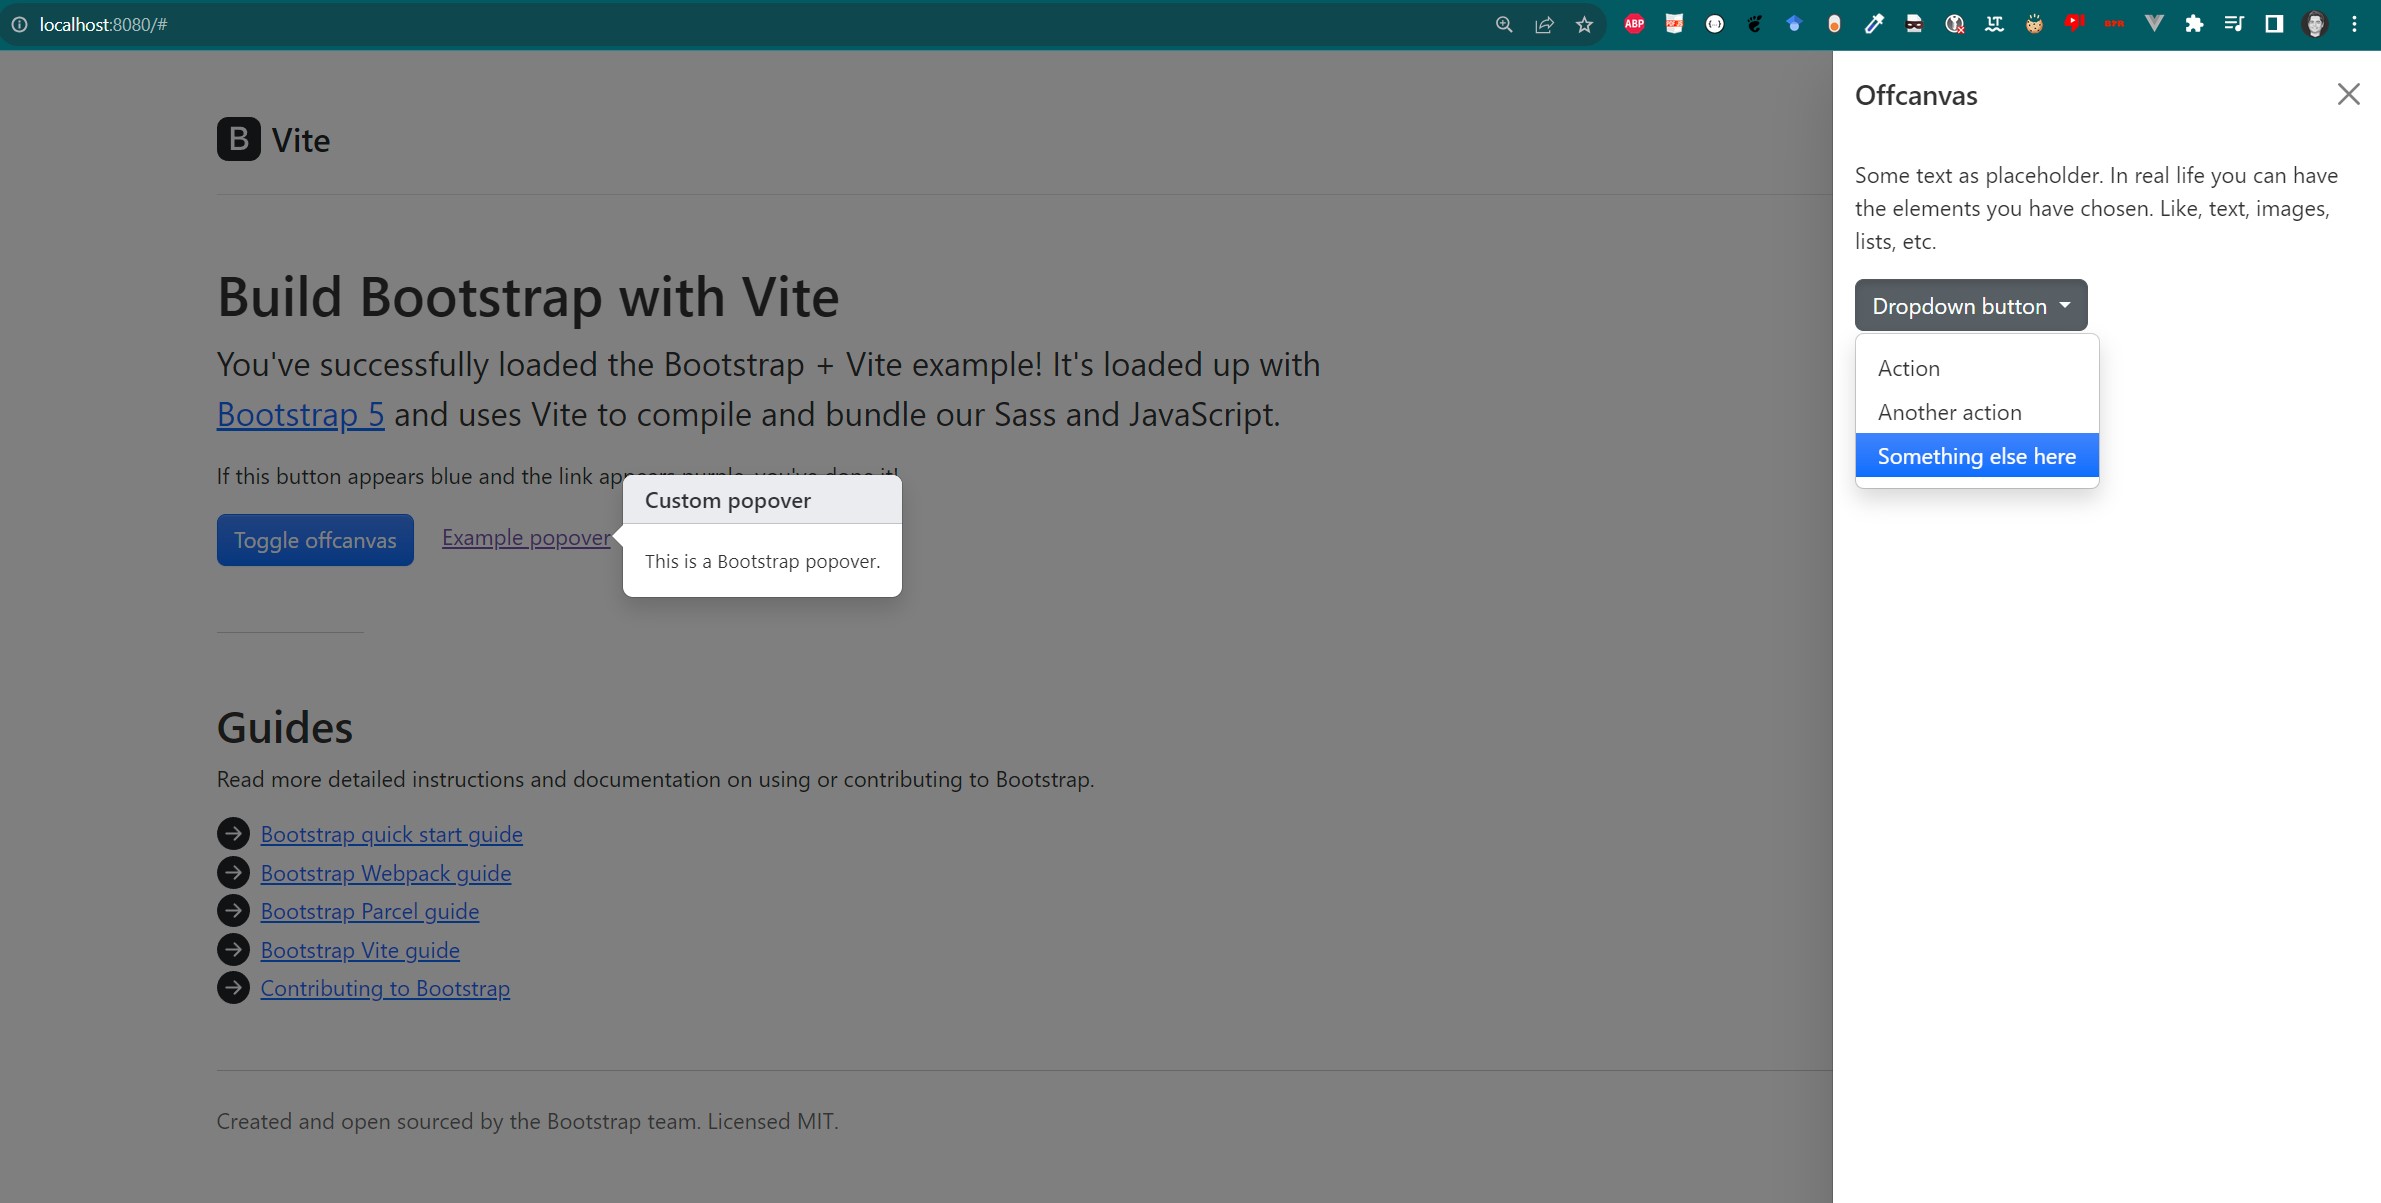
Task: Open the Bootstrap Vite guide link
Action: [360, 950]
